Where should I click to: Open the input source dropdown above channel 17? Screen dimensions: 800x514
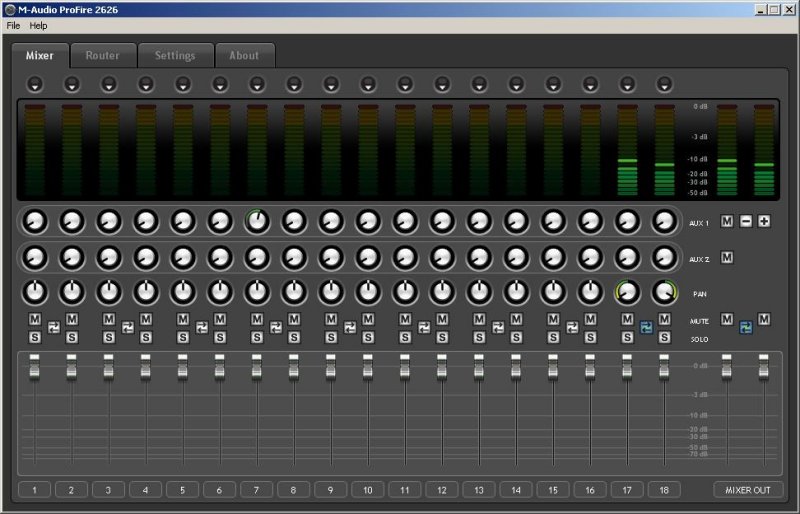[x=627, y=84]
